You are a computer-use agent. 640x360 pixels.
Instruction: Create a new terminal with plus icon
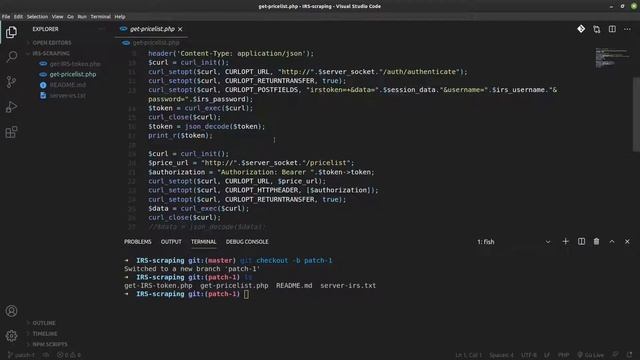[565, 242]
